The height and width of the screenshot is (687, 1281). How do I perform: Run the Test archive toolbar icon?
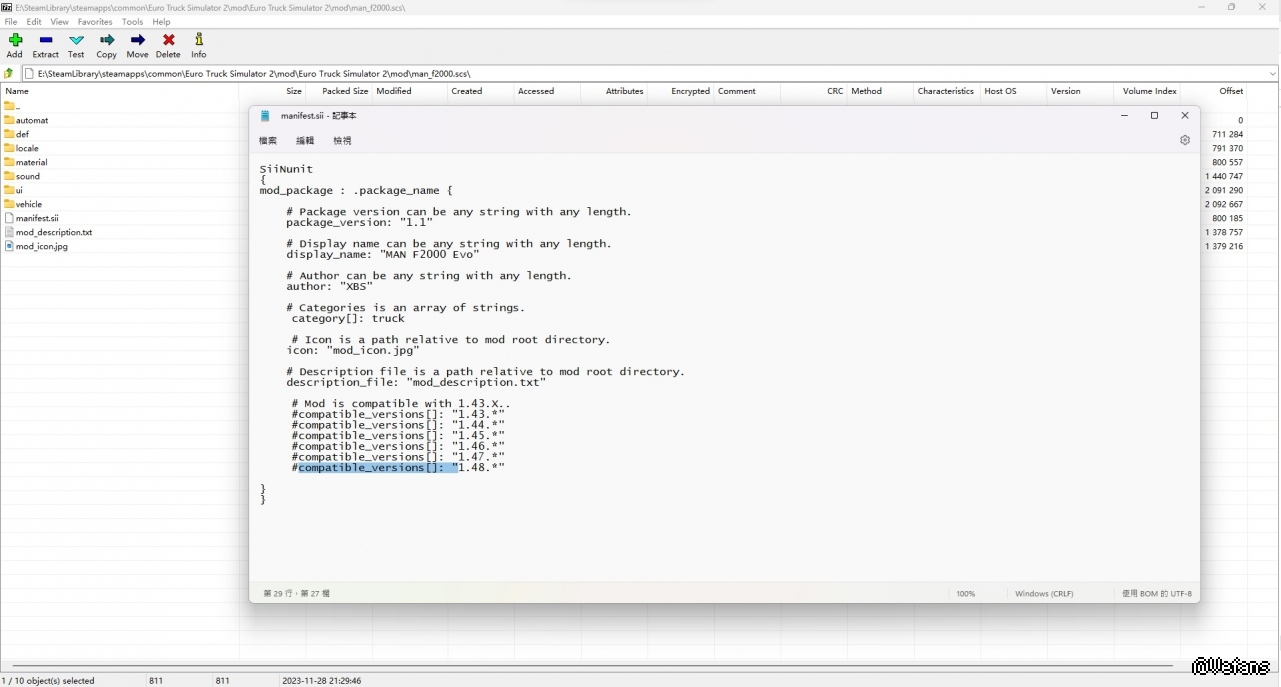[x=76, y=41]
